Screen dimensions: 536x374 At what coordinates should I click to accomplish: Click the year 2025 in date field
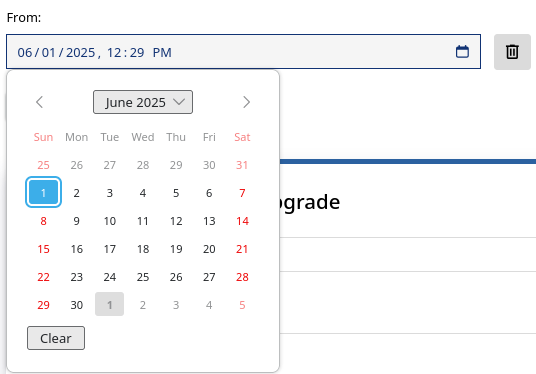(x=80, y=53)
